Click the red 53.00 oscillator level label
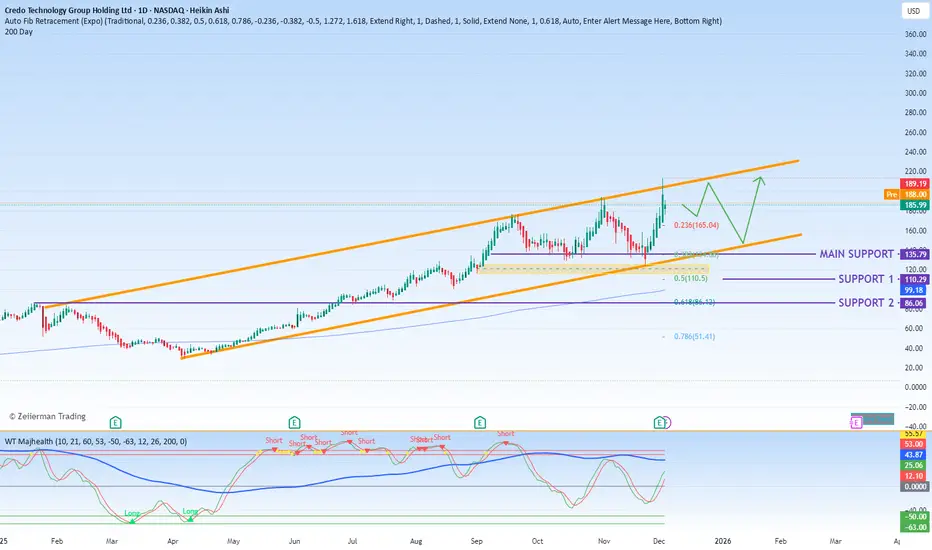 coord(914,444)
